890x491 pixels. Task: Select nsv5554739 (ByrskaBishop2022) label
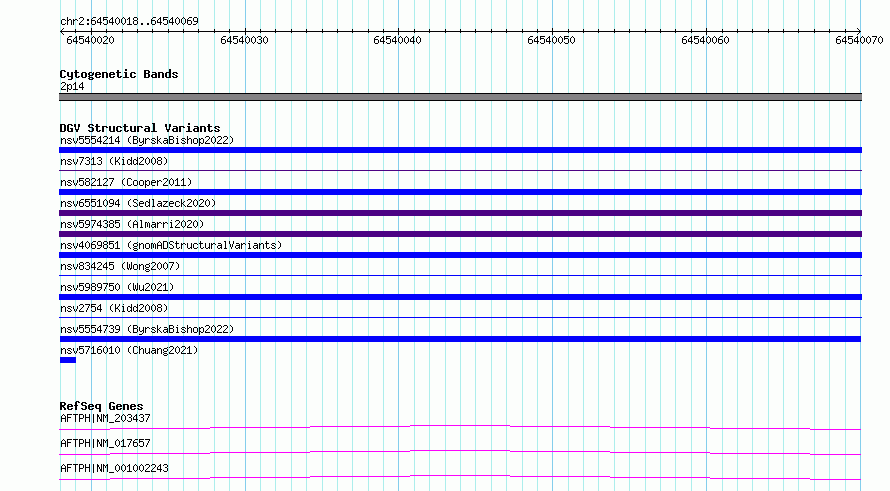pos(147,329)
